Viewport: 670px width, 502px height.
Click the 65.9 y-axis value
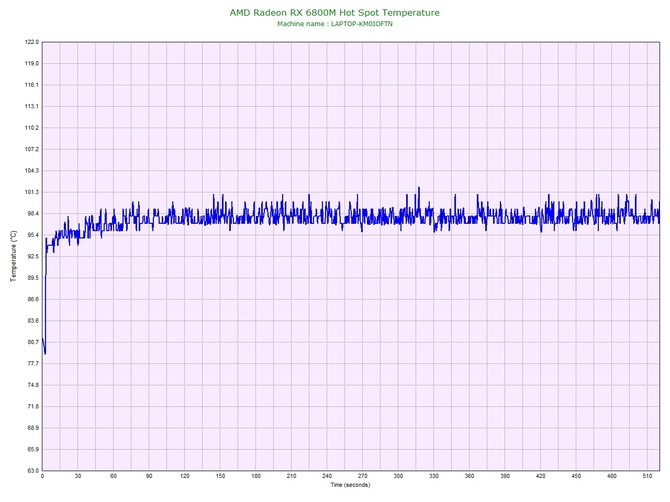(x=33, y=449)
